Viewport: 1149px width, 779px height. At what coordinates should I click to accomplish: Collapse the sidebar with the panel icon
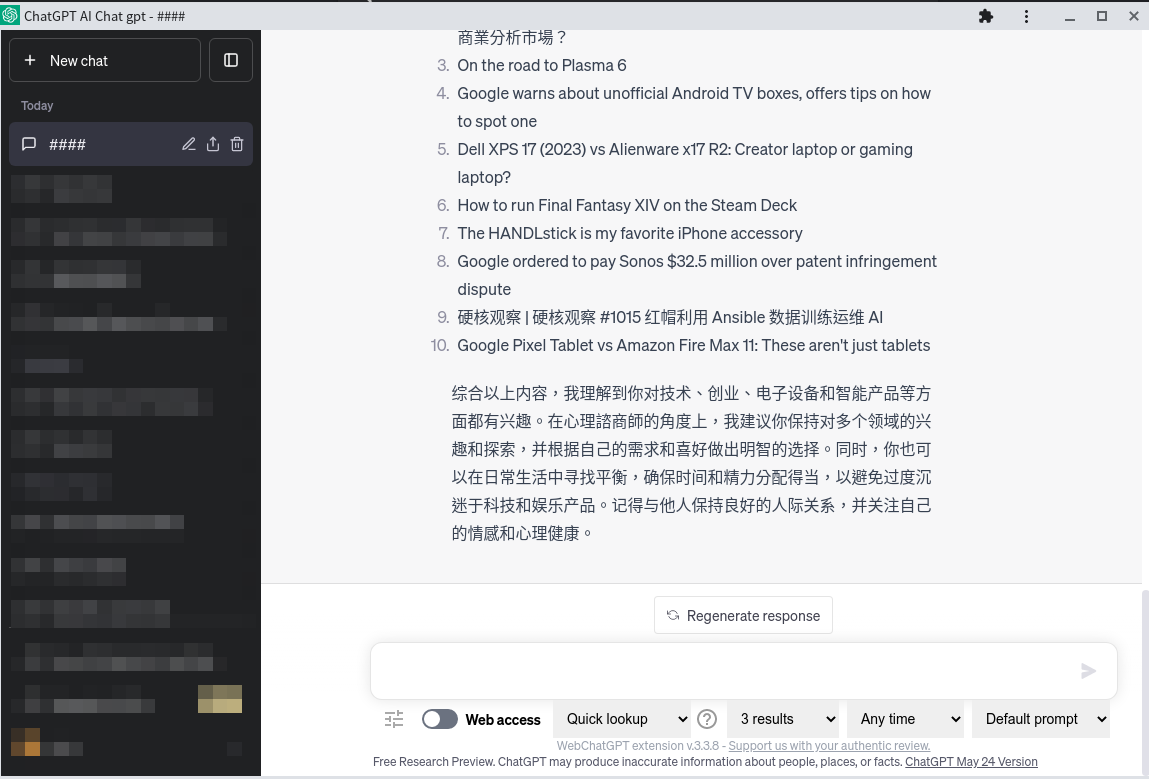[x=231, y=60]
